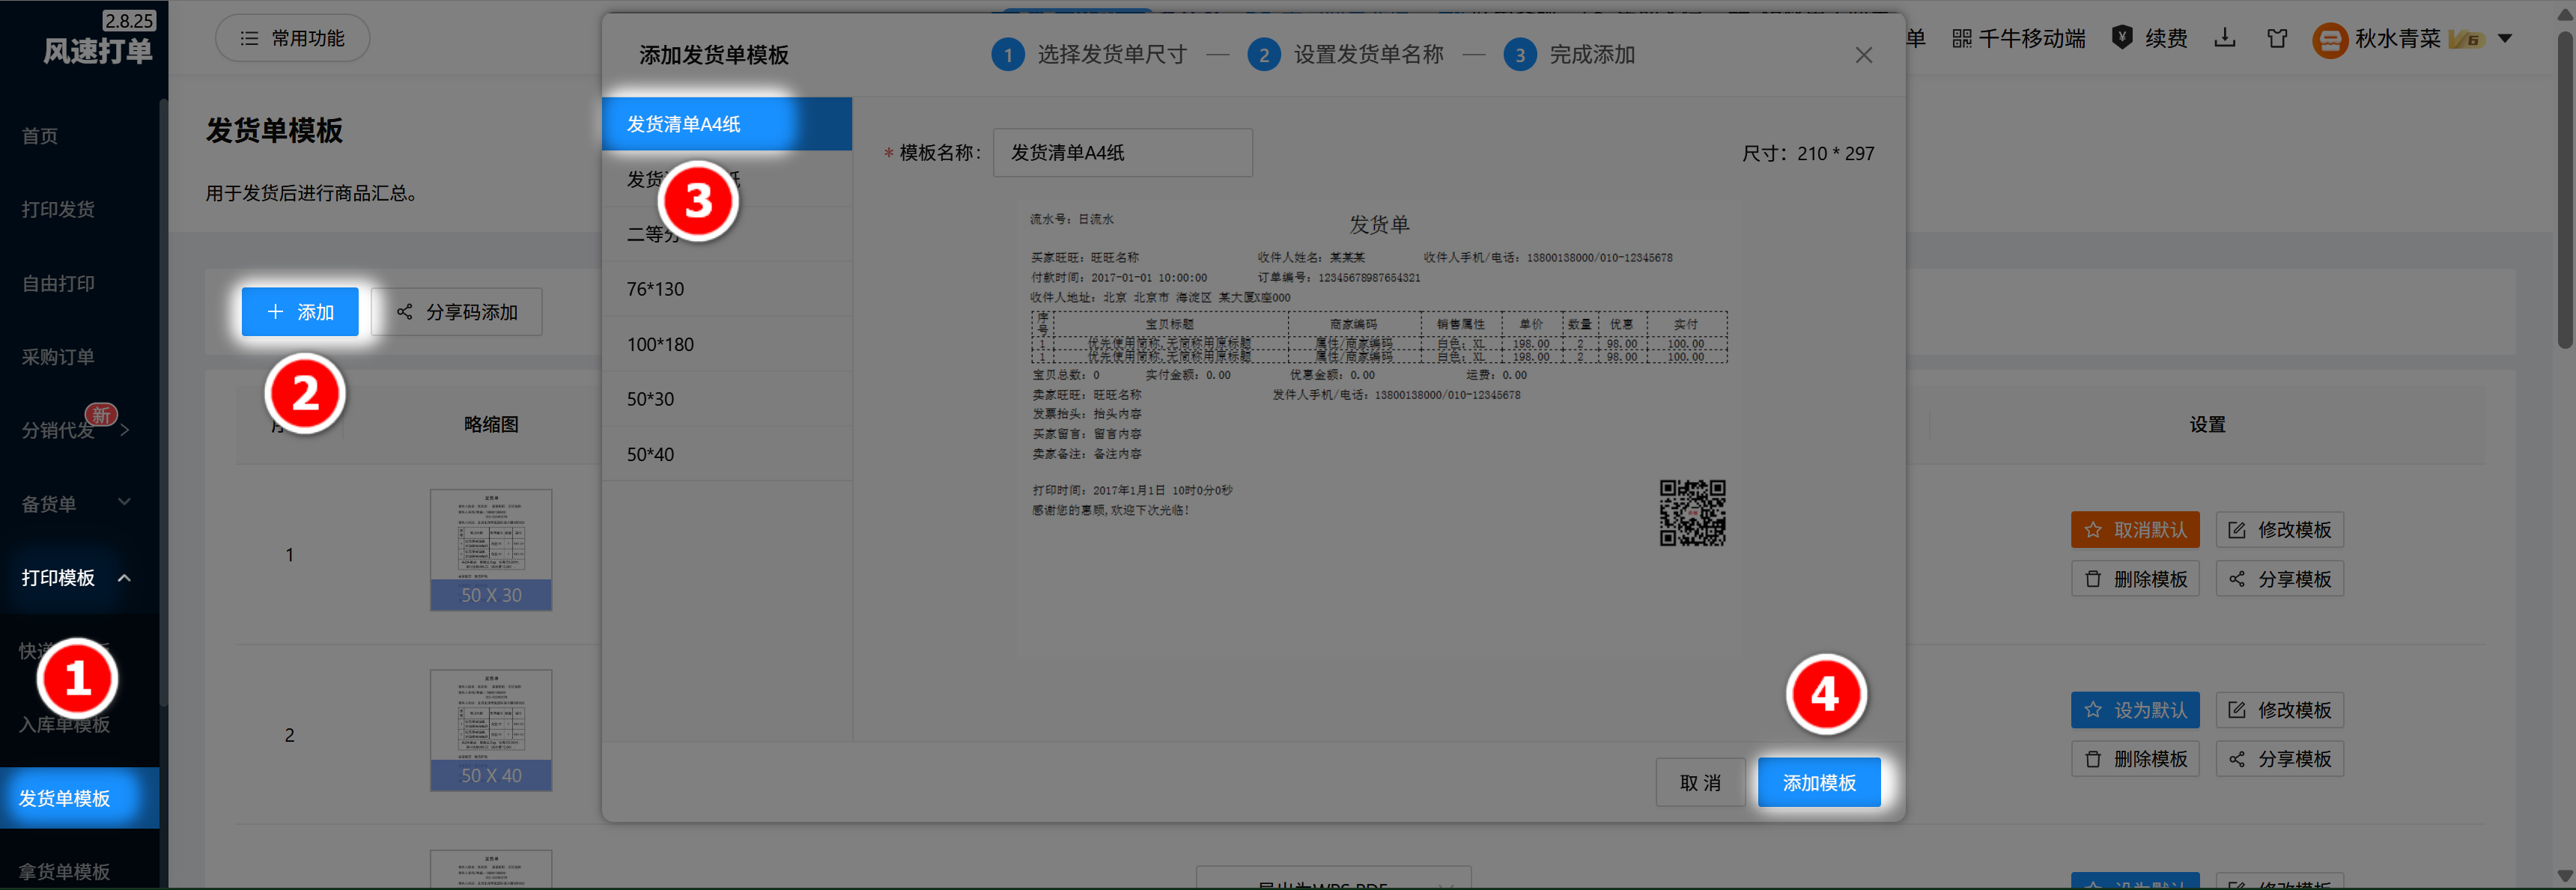Click 修改模板 for template 1
The height and width of the screenshot is (890, 2576).
(x=2279, y=530)
